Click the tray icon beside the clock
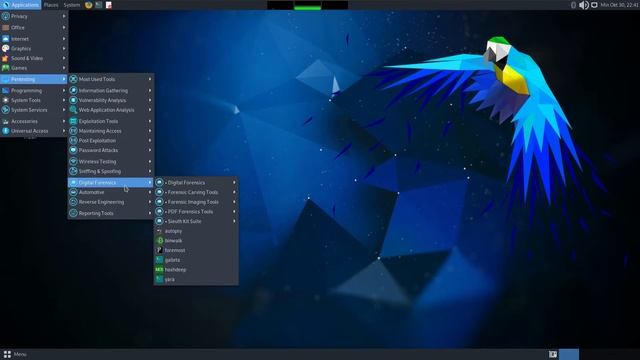 [x=594, y=5]
